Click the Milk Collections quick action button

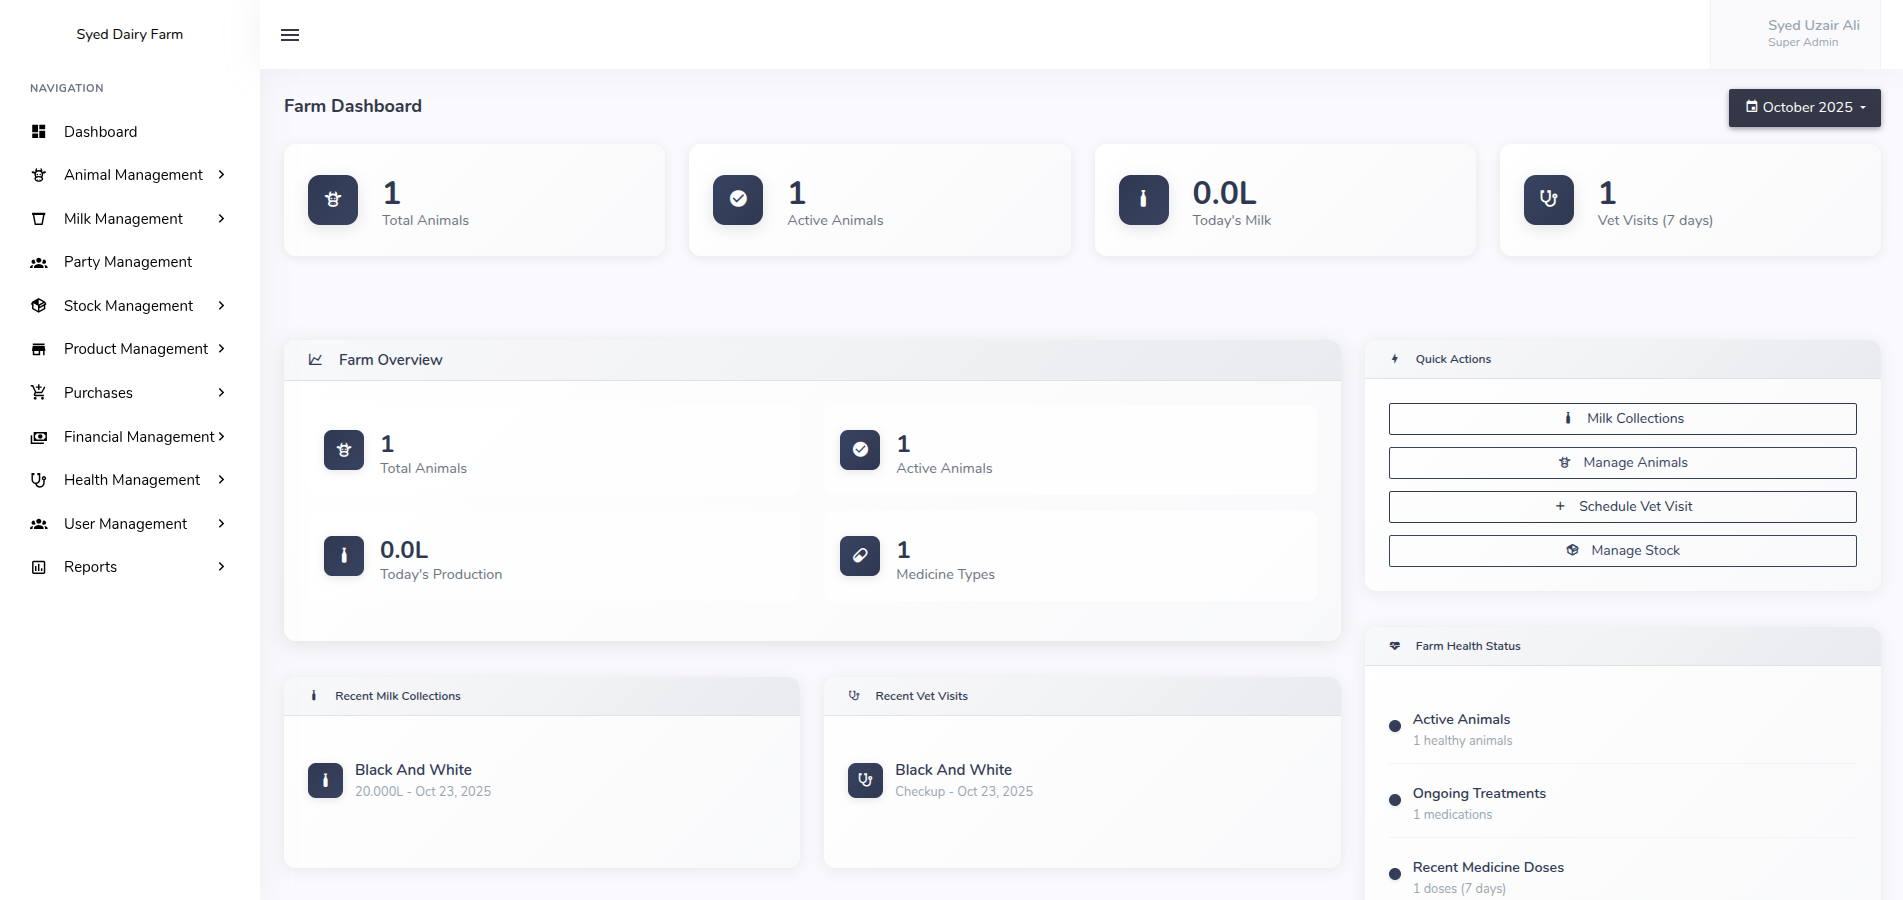tap(1622, 419)
